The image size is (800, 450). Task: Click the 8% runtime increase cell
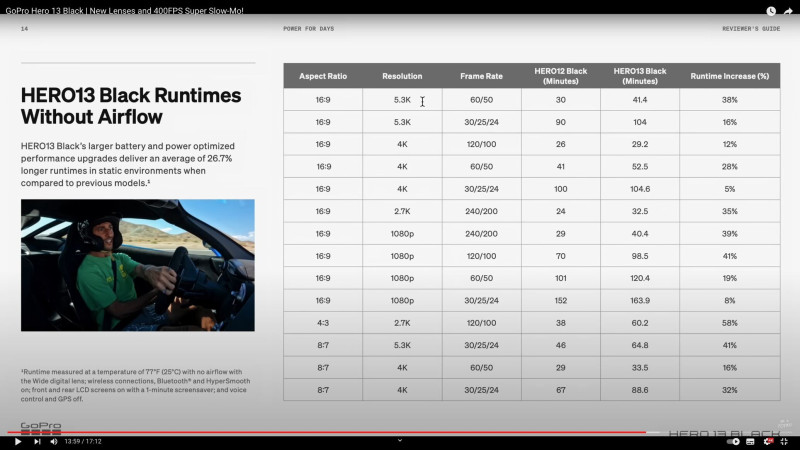coord(730,301)
